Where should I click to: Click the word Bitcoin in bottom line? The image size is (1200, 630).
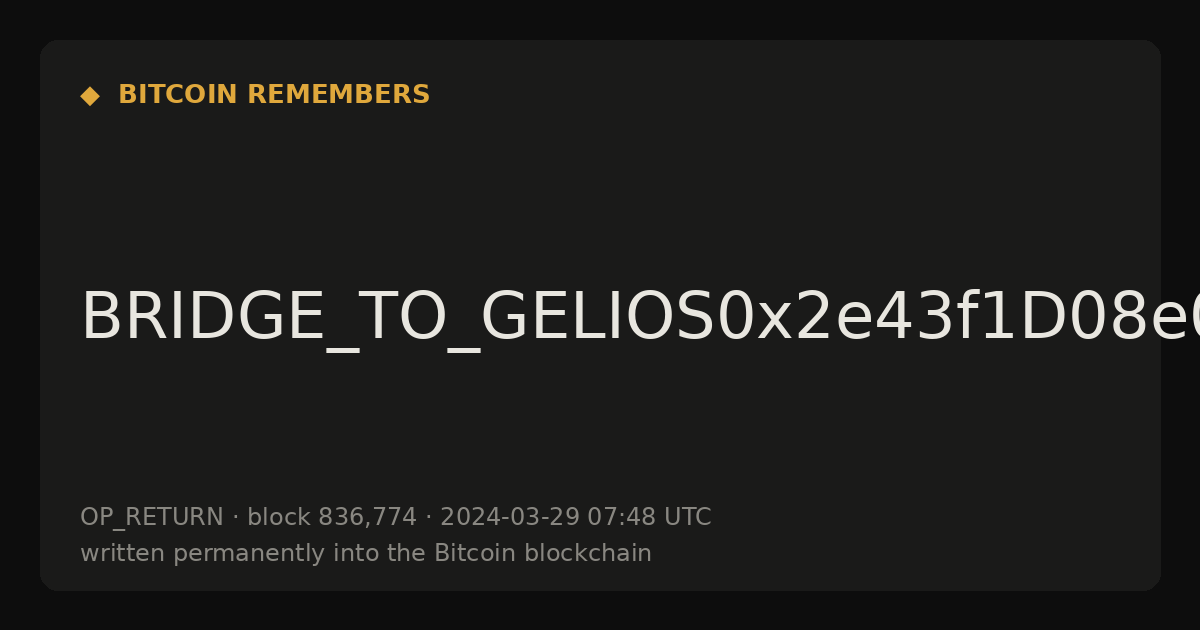pos(468,553)
